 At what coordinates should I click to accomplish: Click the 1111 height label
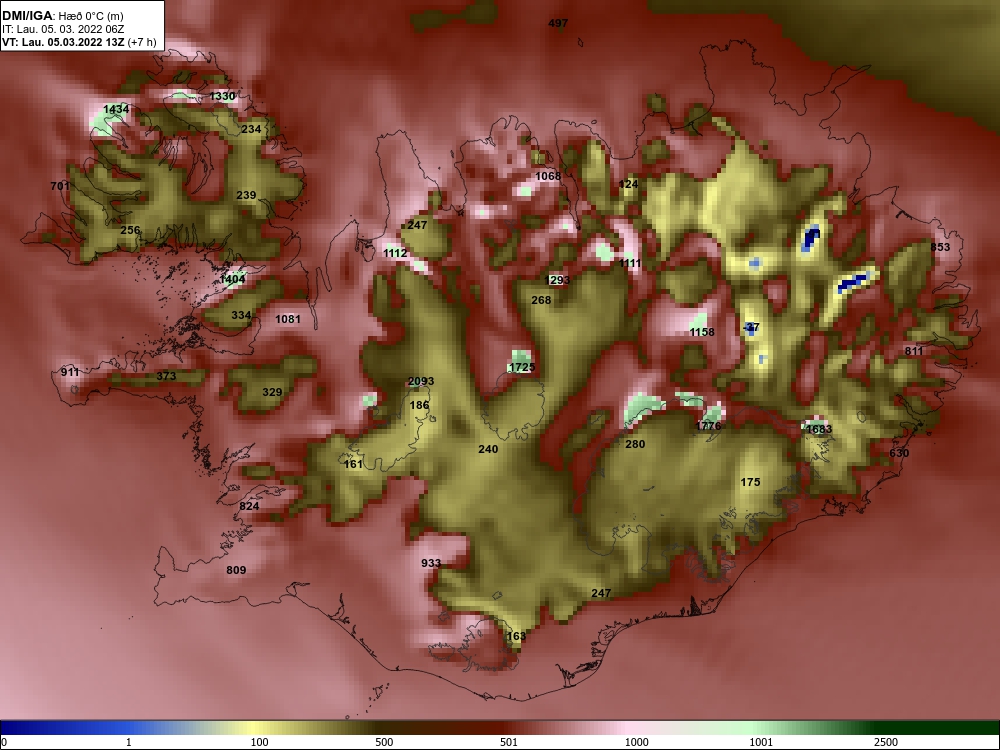[630, 263]
